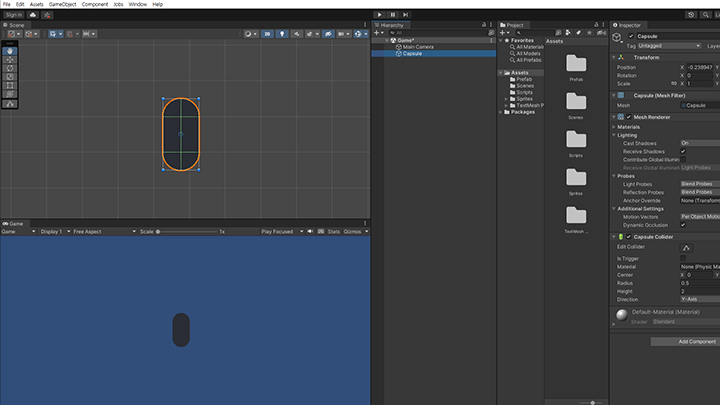Select the Rotate tool in Scene

(x=10, y=69)
